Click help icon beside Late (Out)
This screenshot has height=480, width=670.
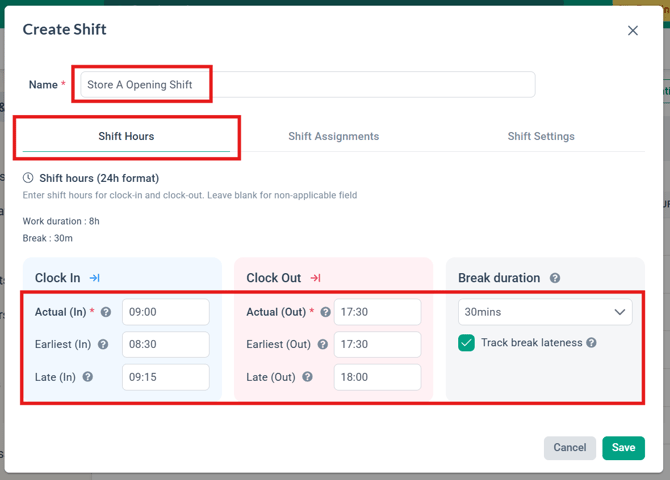[308, 377]
